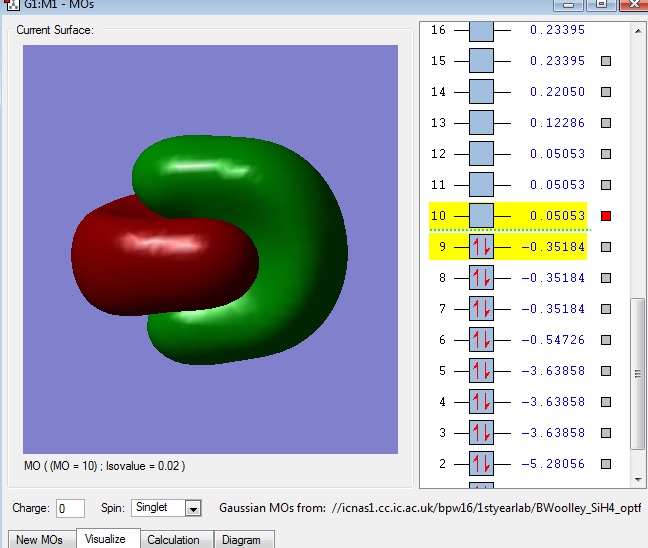Click the MO list scrollbar up arrow
The width and height of the screenshot is (648, 548).
pos(638,31)
